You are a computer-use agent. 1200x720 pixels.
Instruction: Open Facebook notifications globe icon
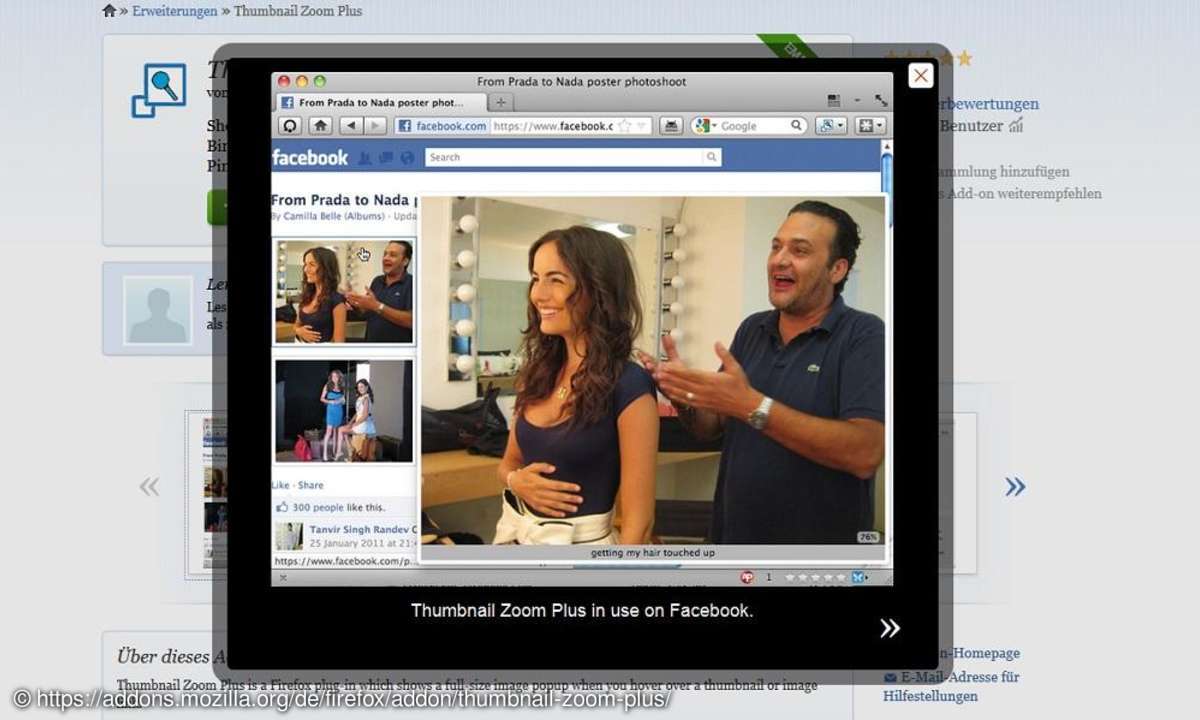click(407, 158)
